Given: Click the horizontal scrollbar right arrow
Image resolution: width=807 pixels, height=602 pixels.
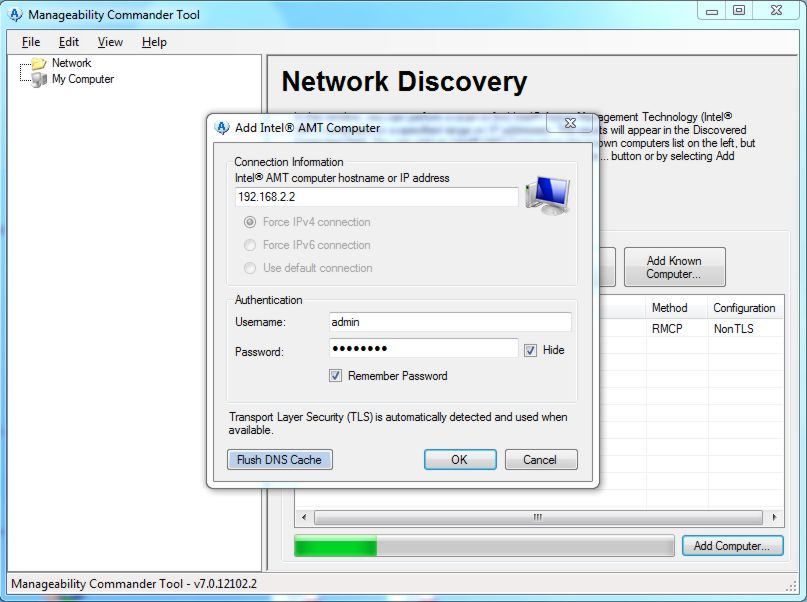Looking at the screenshot, I should (774, 517).
